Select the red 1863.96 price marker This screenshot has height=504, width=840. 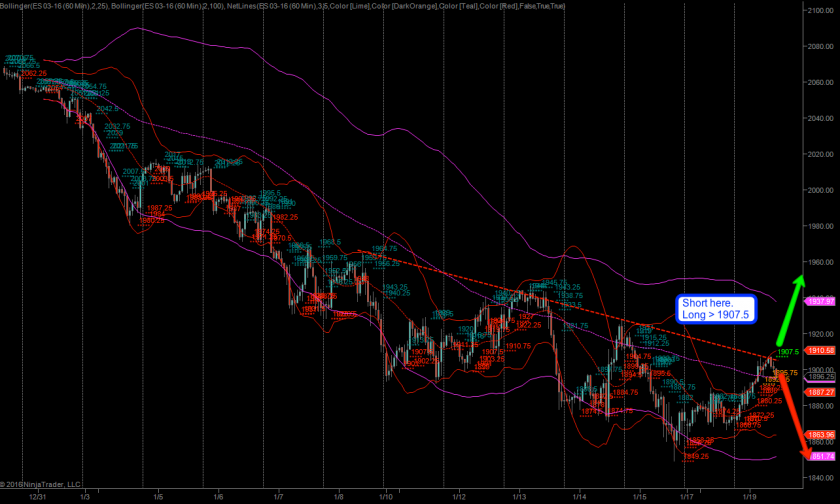coord(821,434)
